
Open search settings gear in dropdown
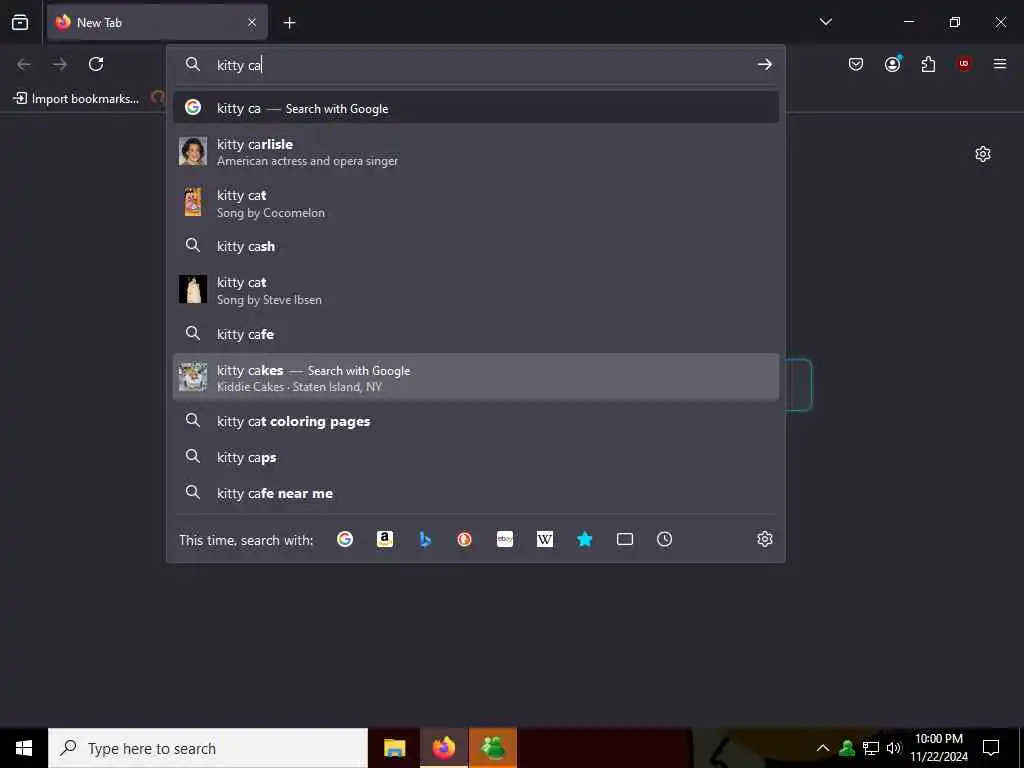point(765,539)
